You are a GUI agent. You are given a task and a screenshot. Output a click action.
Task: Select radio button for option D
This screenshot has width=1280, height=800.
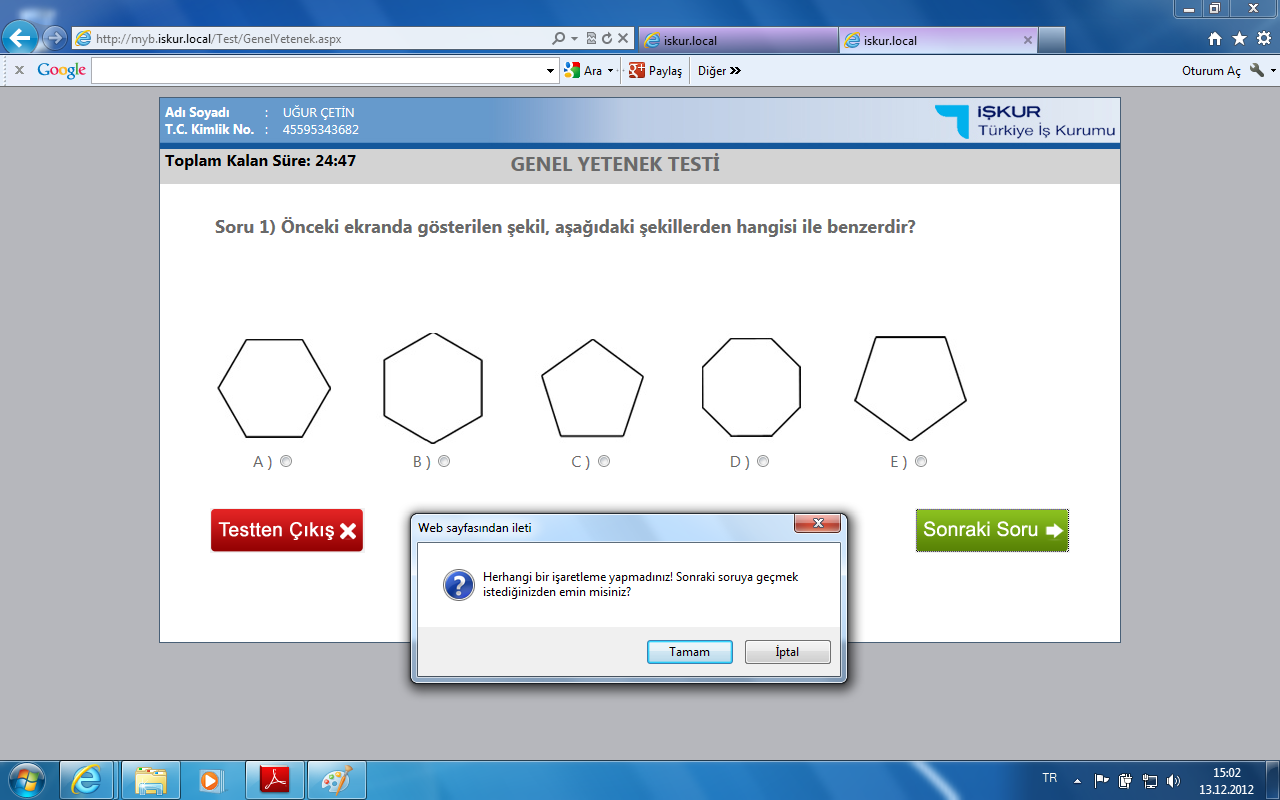tap(763, 461)
